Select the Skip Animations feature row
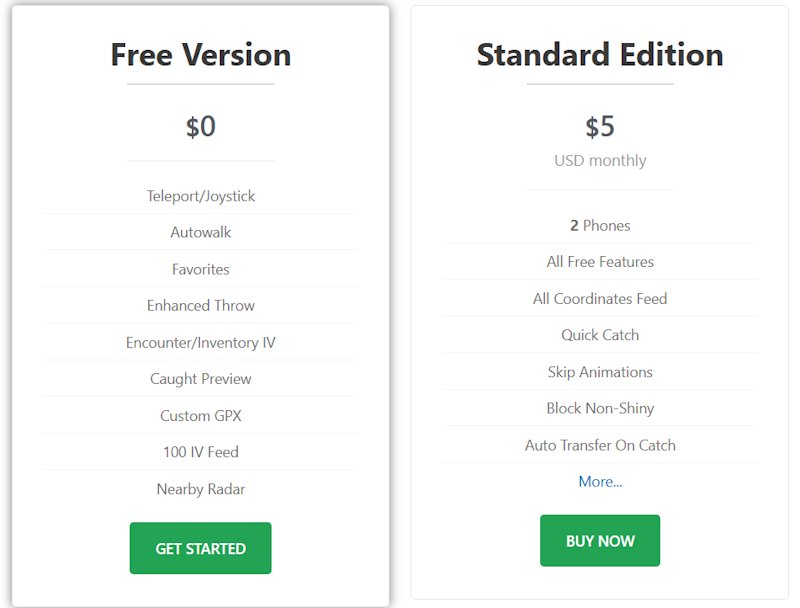Image resolution: width=800 pixels, height=608 pixels. tap(600, 371)
